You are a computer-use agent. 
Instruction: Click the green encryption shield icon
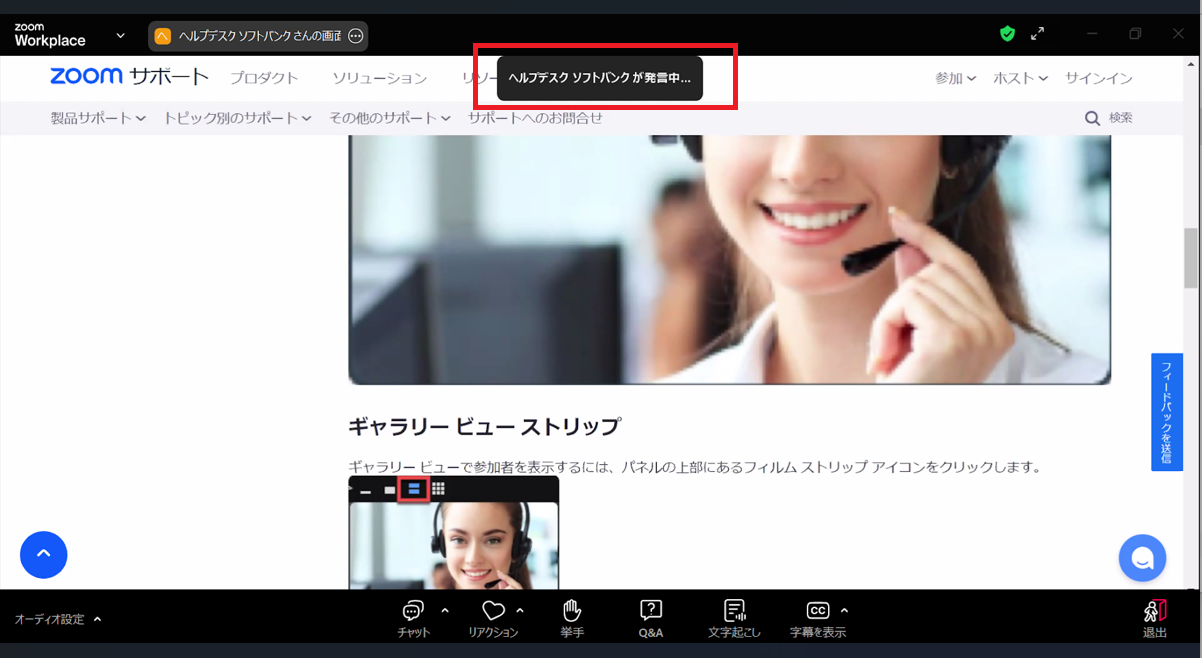pos(1007,34)
